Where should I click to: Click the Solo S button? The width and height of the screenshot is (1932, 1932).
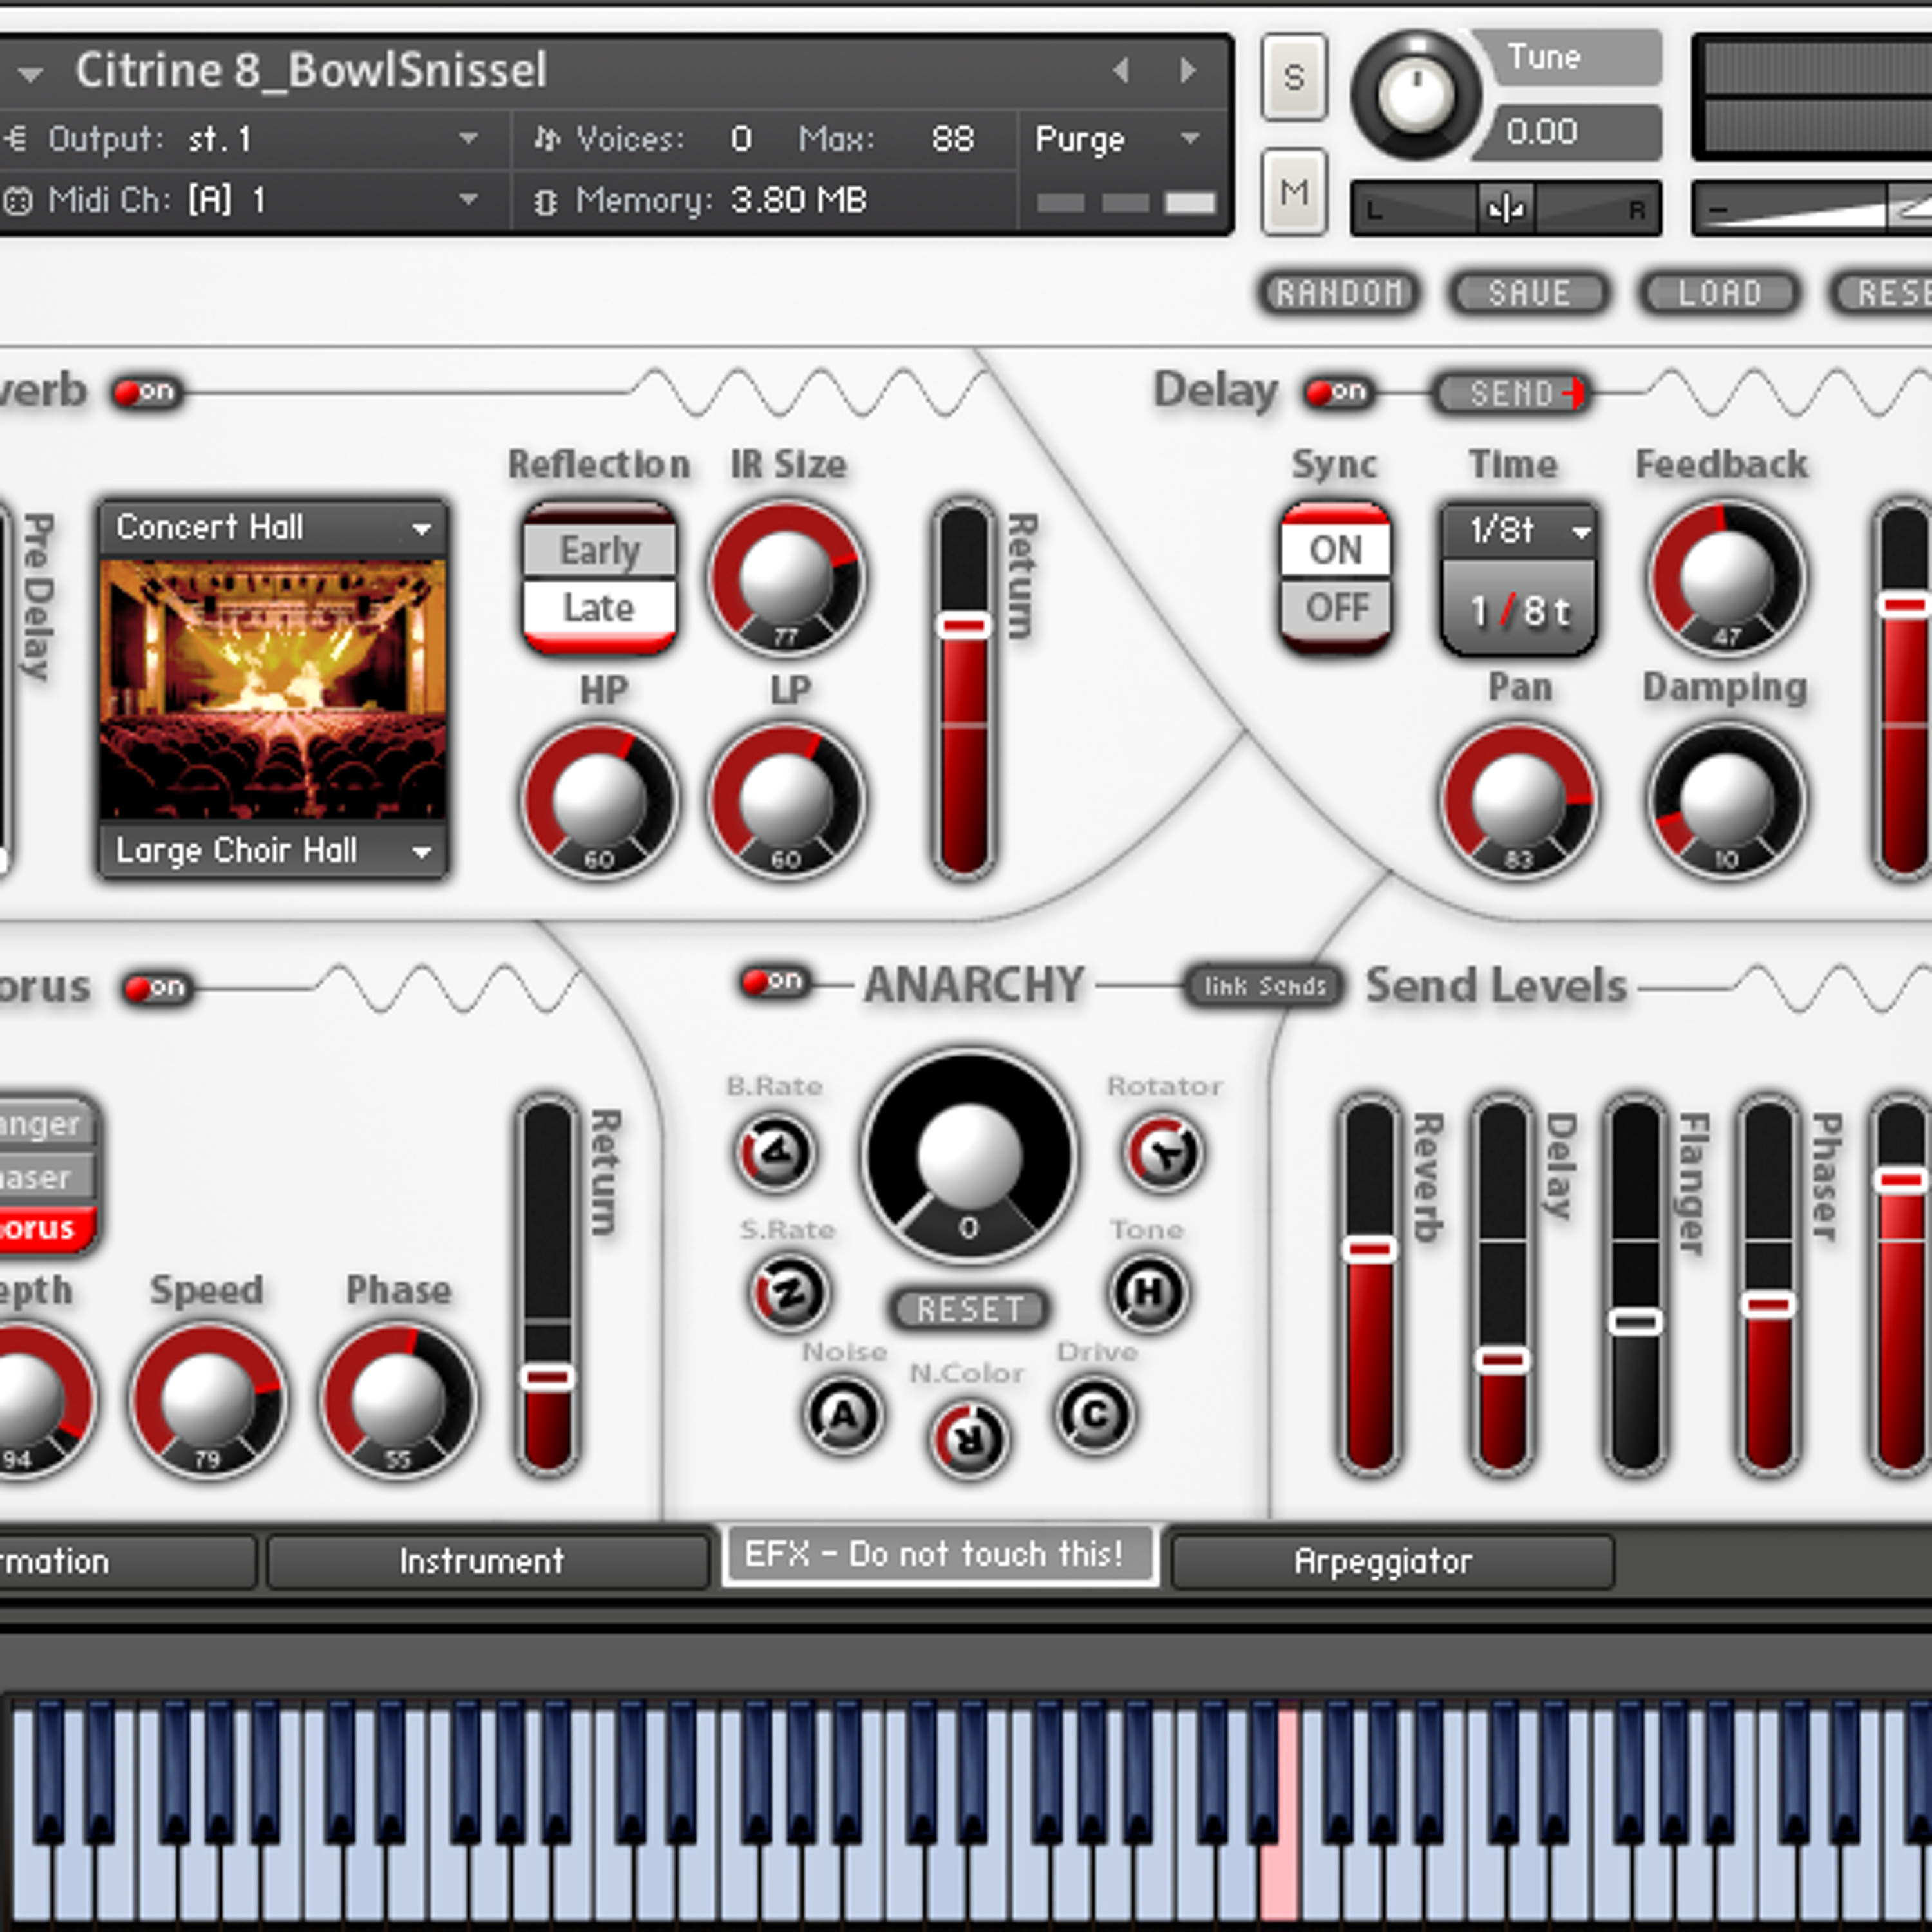(x=1294, y=77)
